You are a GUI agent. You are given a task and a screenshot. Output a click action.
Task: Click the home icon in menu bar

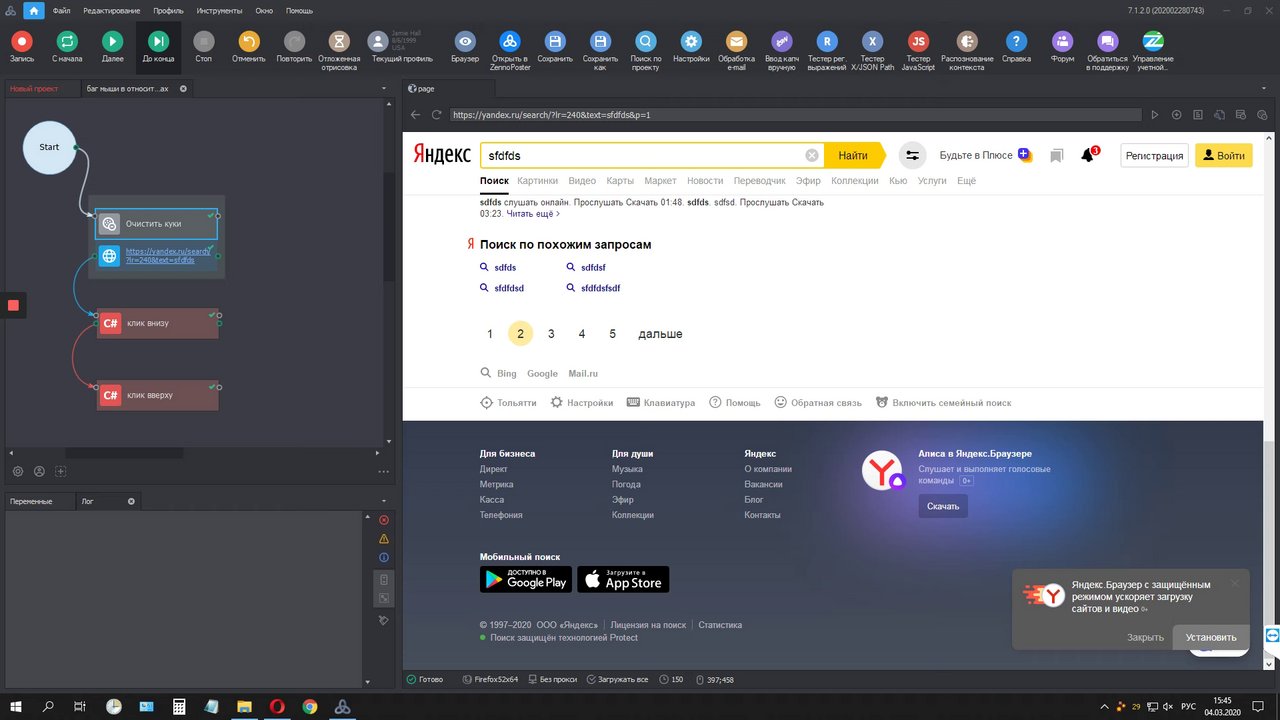coord(33,10)
